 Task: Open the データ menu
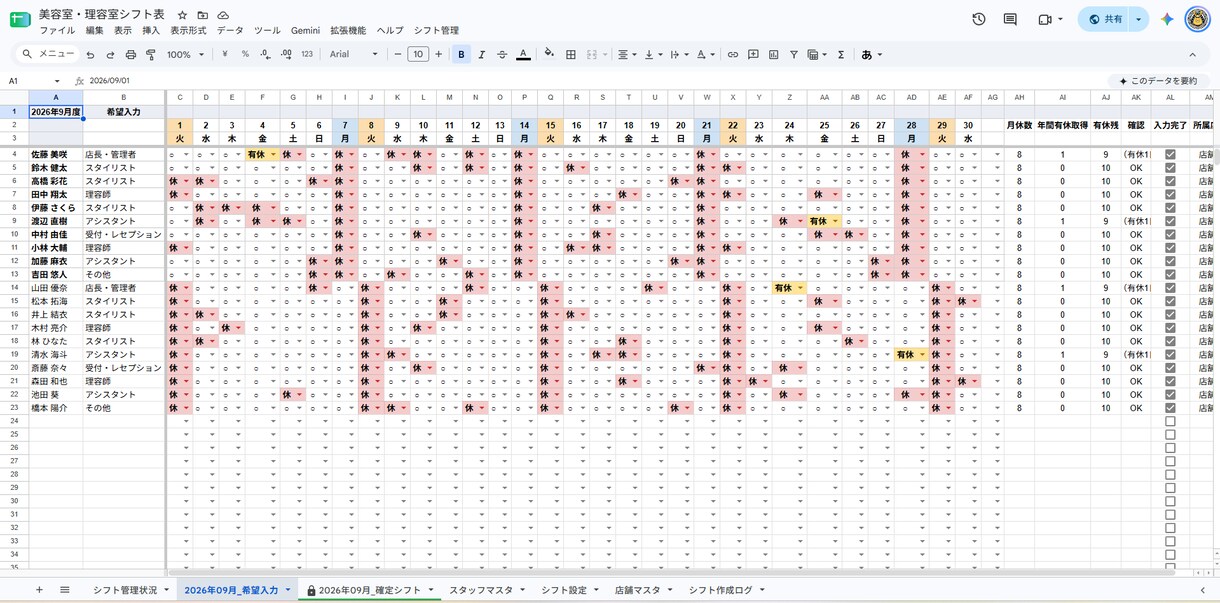coord(230,31)
